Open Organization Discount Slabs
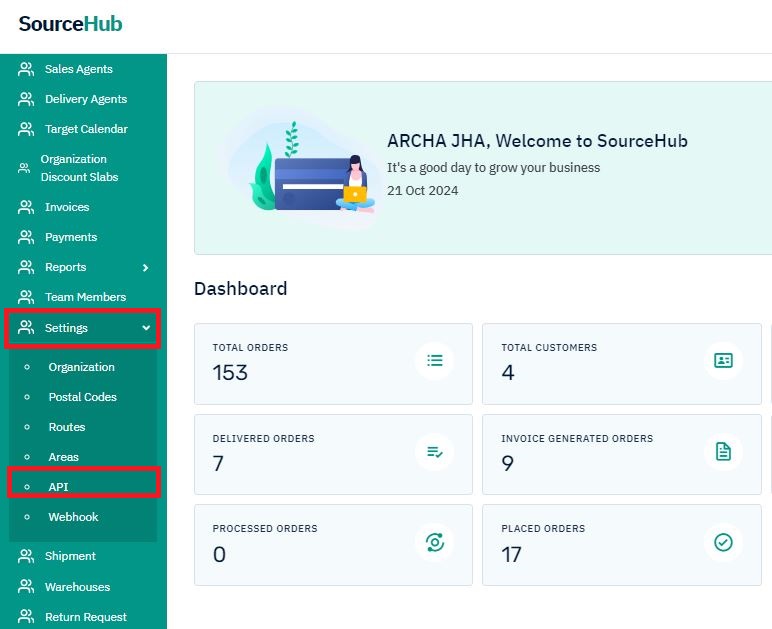 click(x=78, y=168)
